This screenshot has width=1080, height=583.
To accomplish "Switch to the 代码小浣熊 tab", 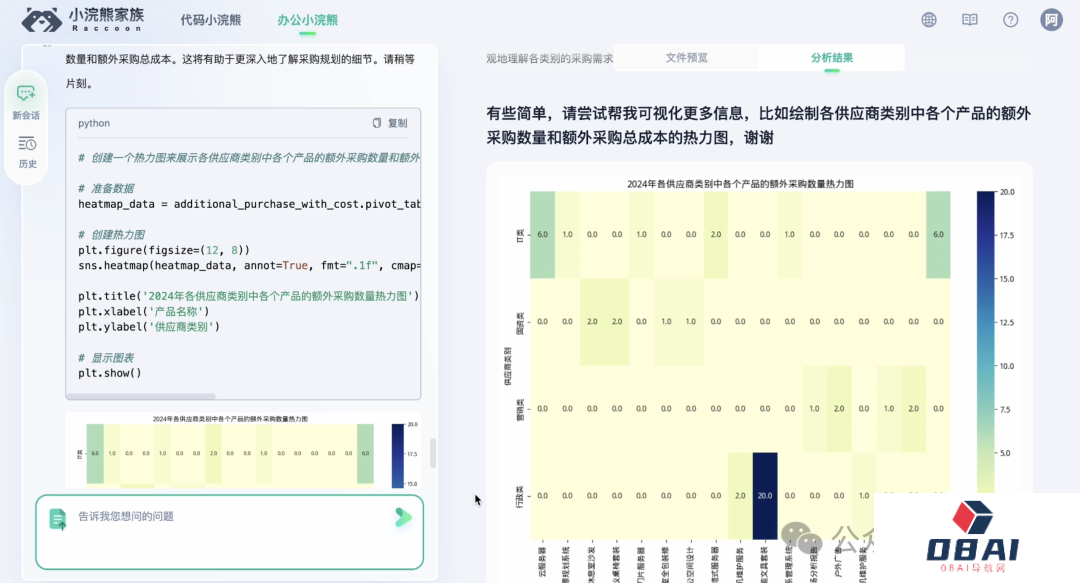I will (x=210, y=20).
